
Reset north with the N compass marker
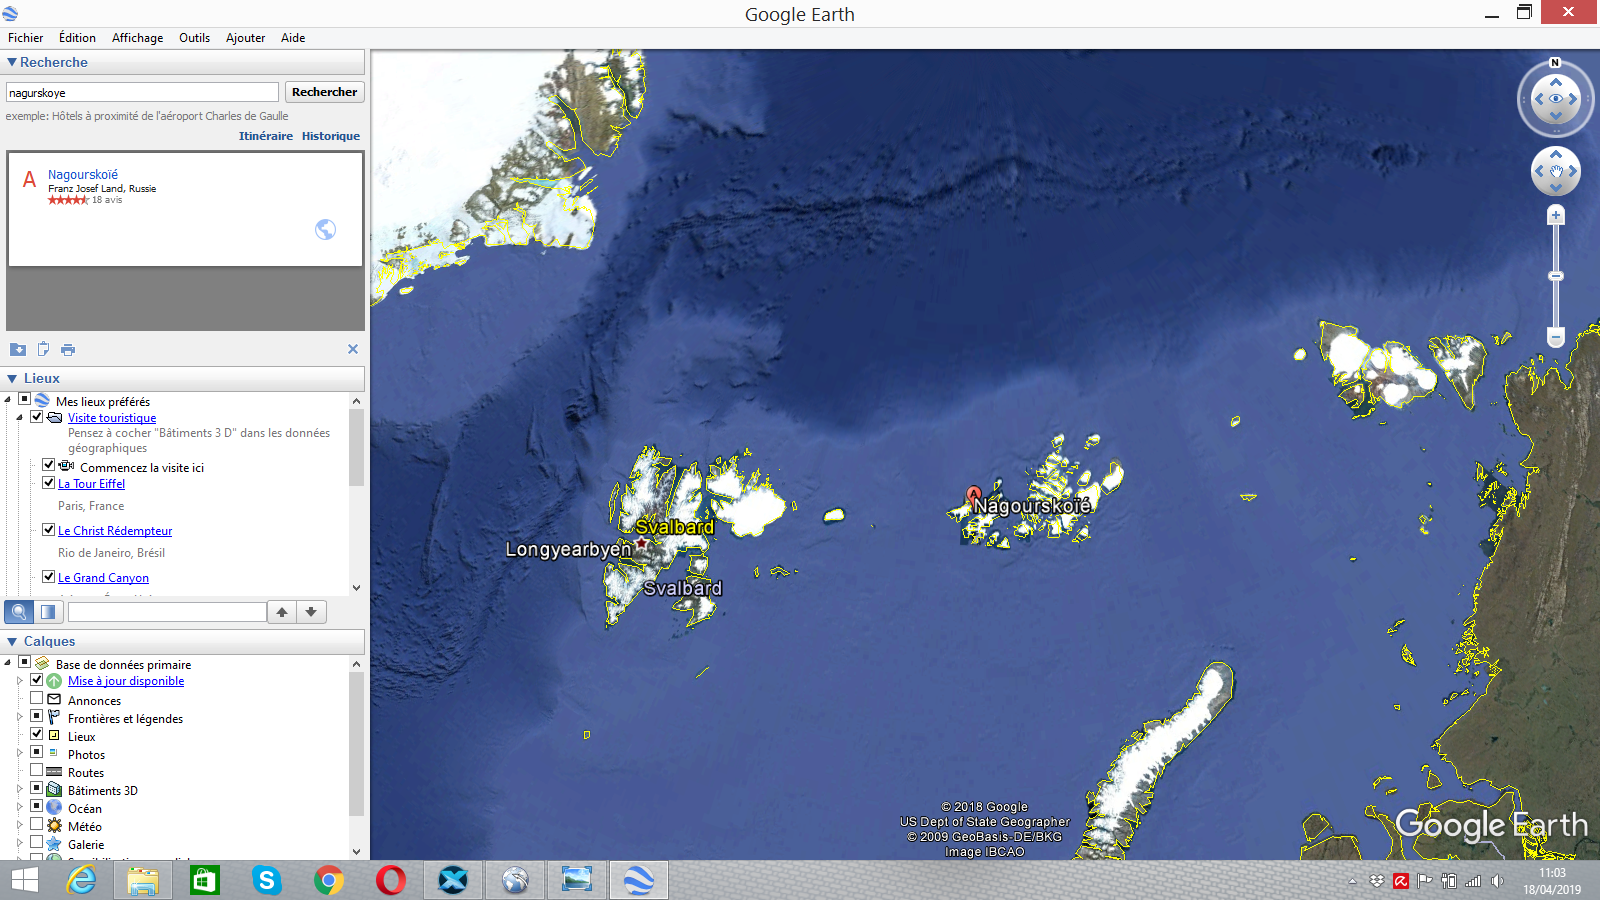point(1555,63)
